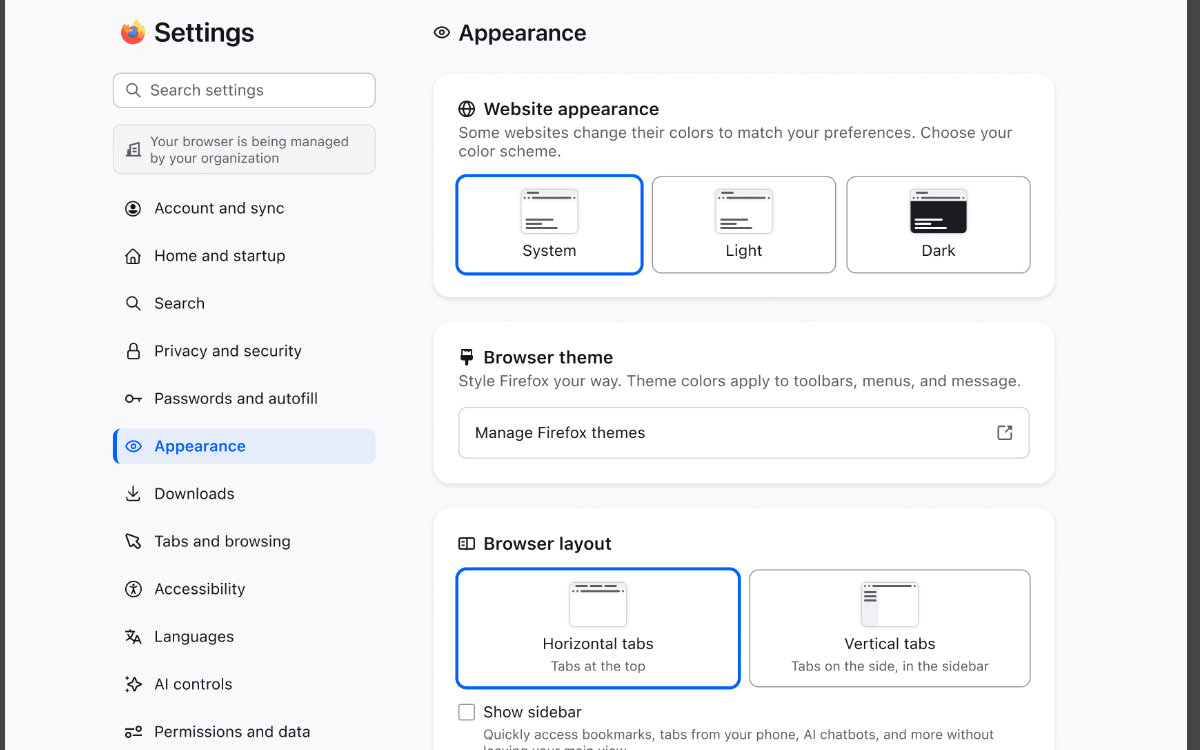Click the external link icon for themes
The width and height of the screenshot is (1200, 750).
coord(1004,433)
